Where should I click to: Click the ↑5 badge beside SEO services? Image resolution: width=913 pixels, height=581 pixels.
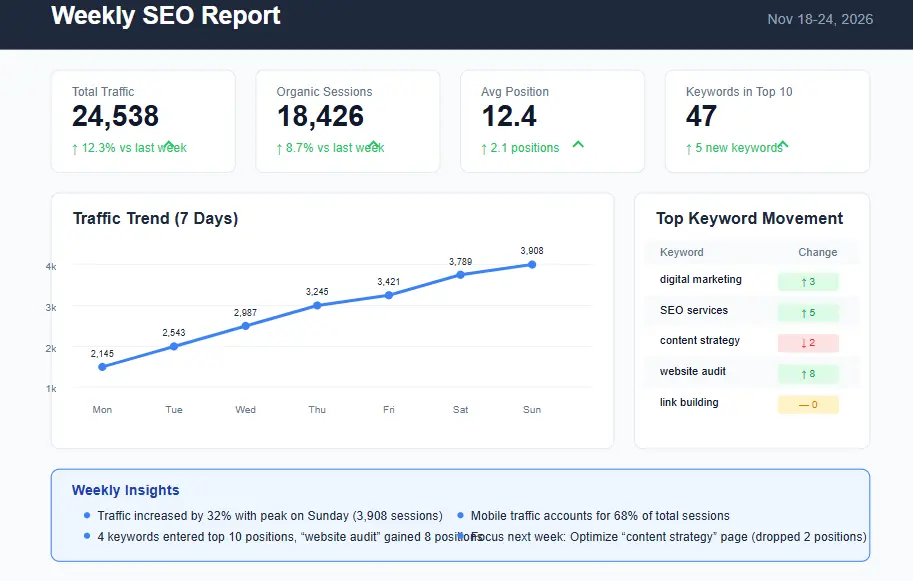(x=808, y=311)
